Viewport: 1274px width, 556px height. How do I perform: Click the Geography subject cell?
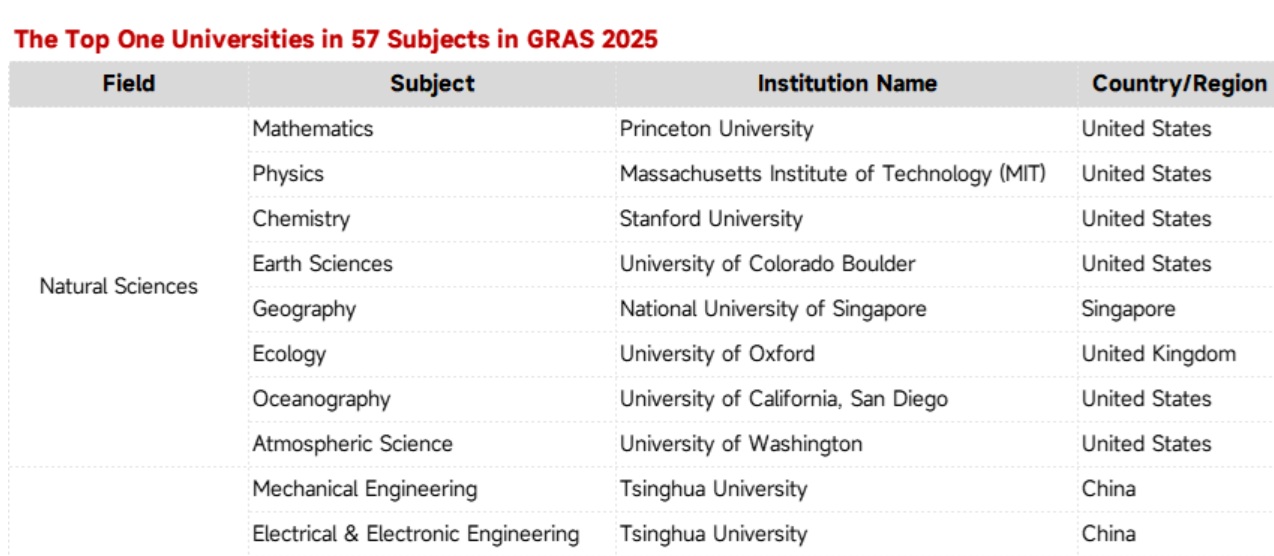[x=304, y=309]
